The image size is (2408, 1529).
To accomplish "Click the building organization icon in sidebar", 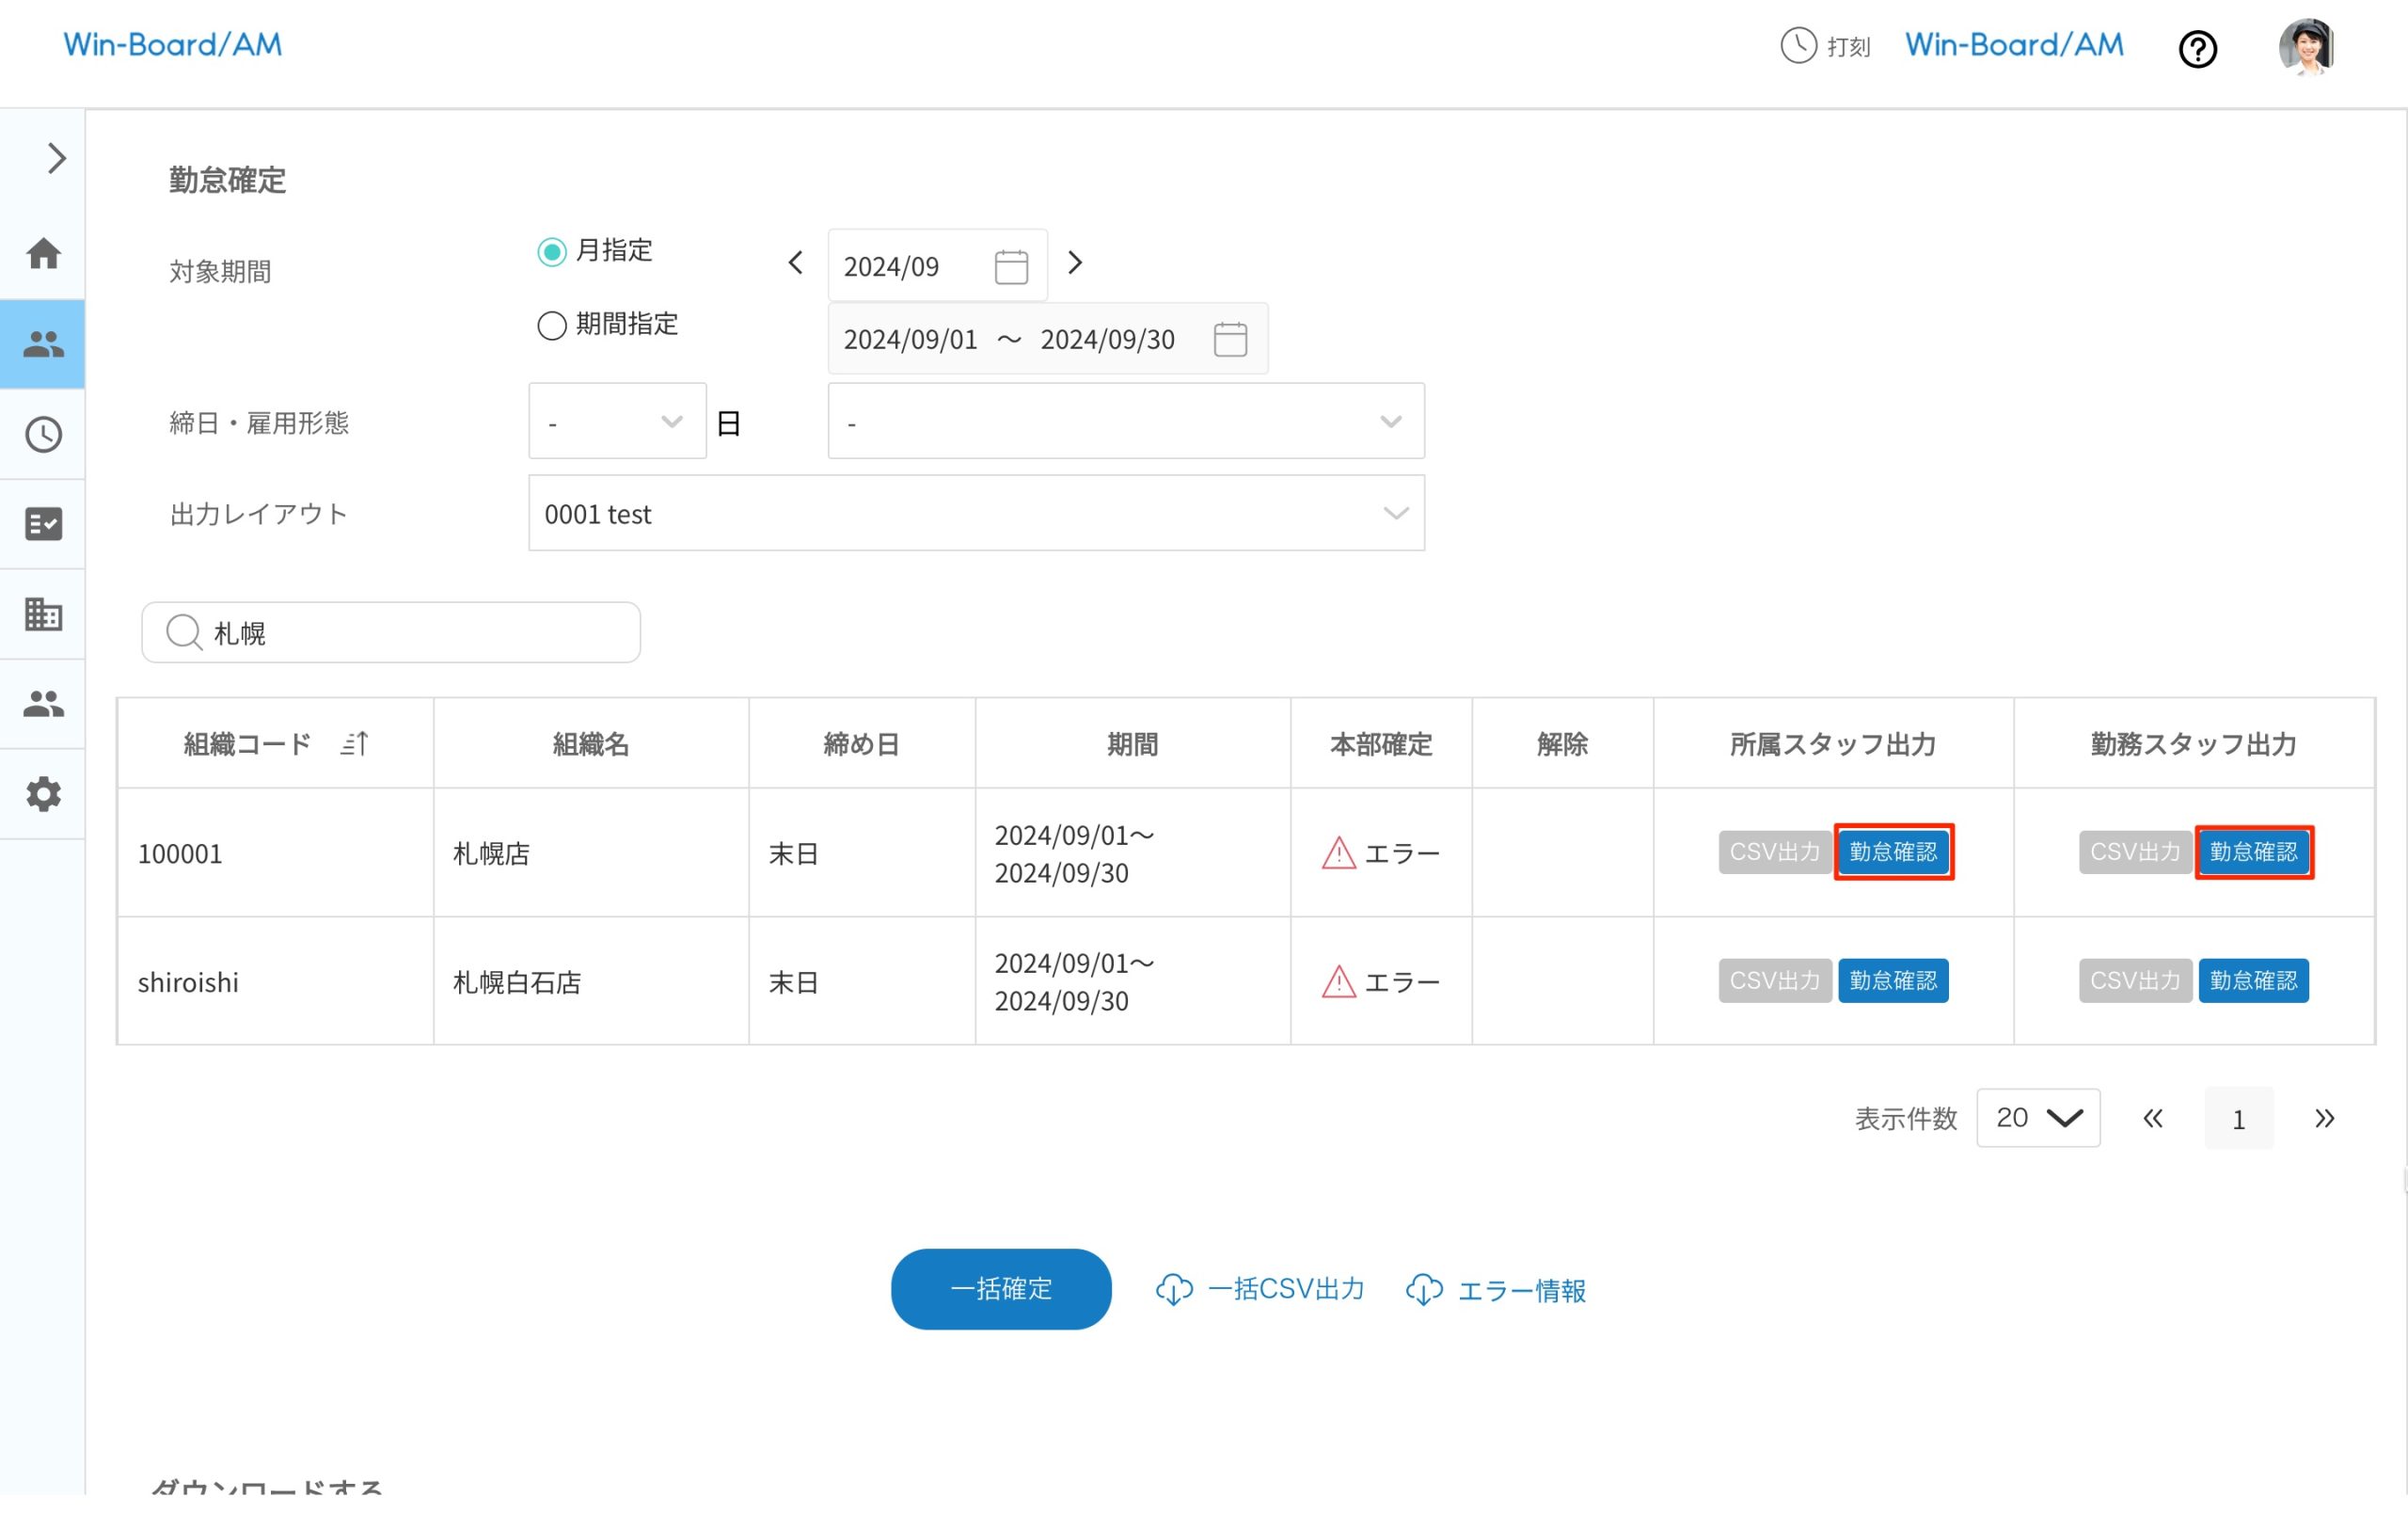I will [x=43, y=614].
